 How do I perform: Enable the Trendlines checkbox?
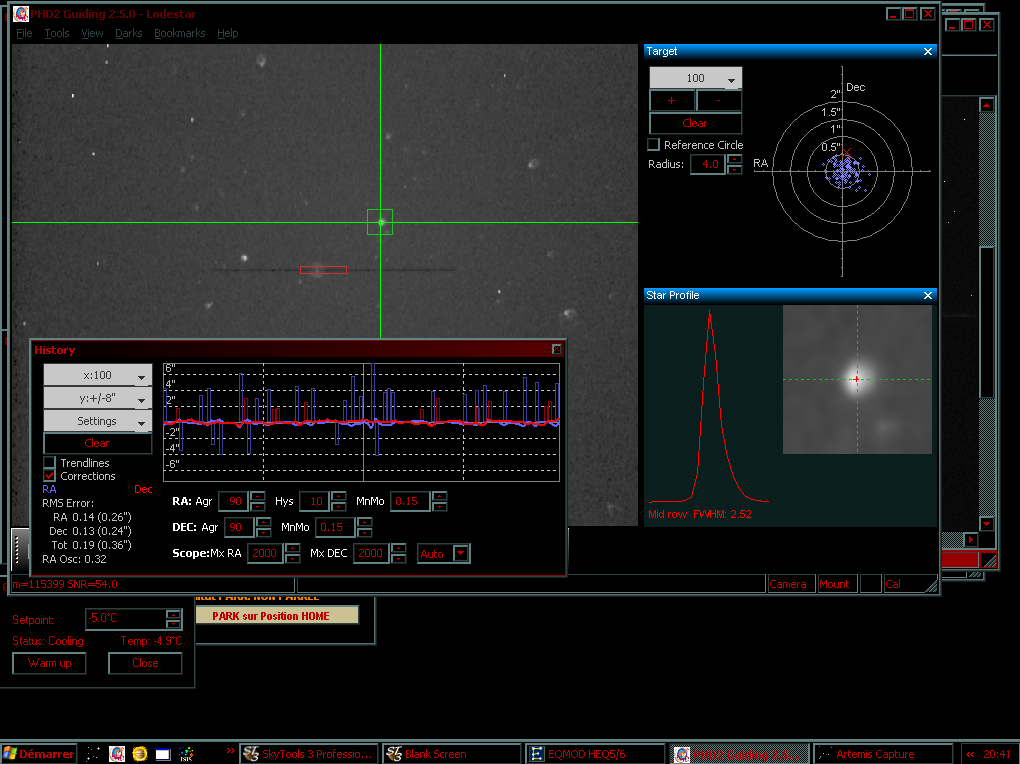(50, 463)
